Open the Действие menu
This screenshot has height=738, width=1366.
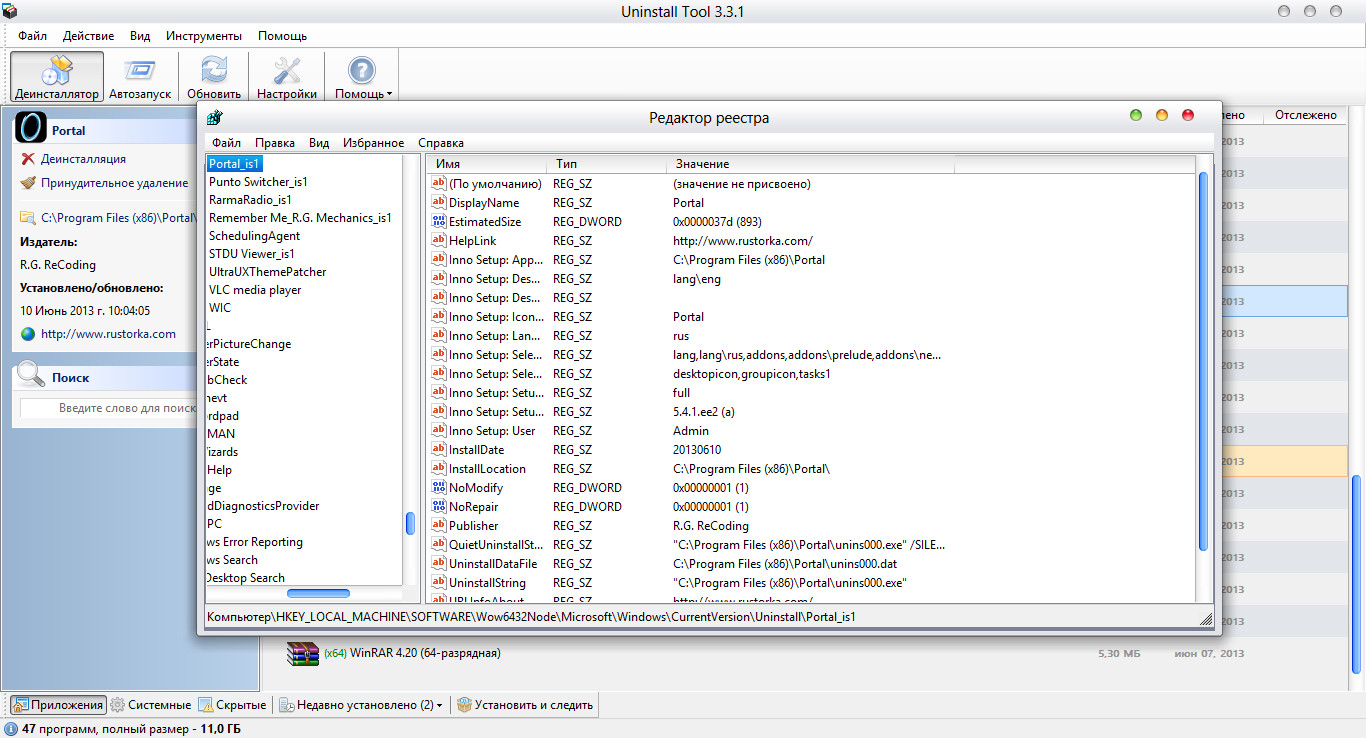[x=88, y=35]
